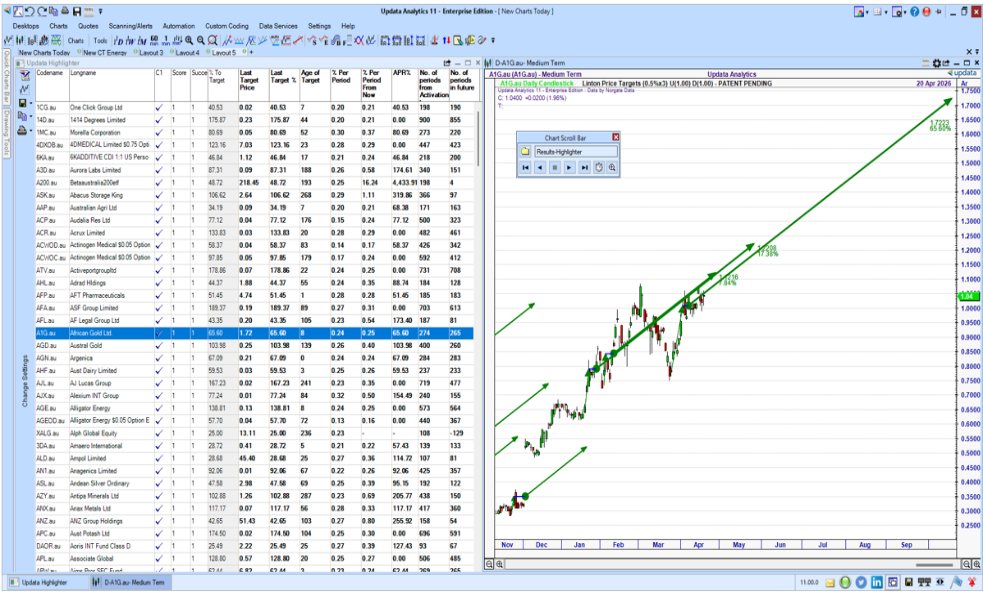Image resolution: width=983 pixels, height=593 pixels.
Task: Click the copy icon in title toolbar
Action: [x=53, y=11]
